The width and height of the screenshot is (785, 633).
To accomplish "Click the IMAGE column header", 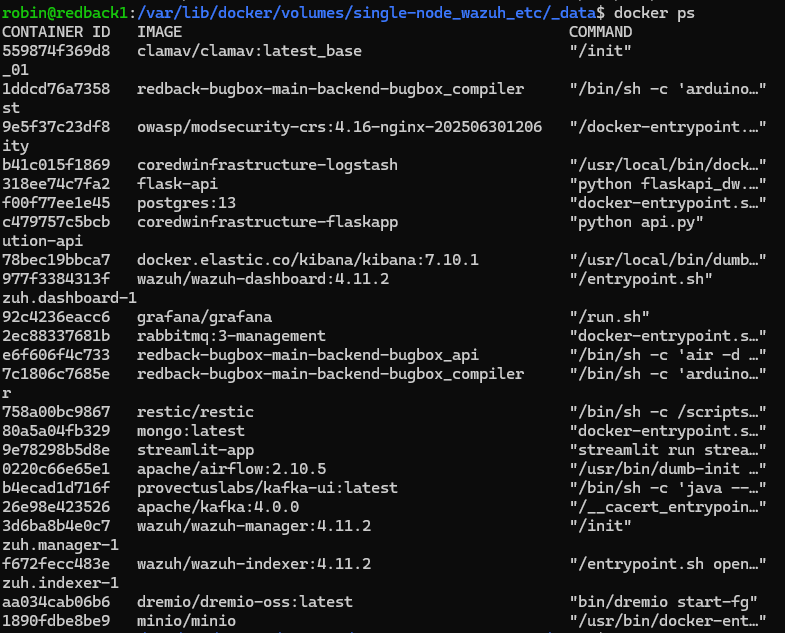I will click(x=160, y=32).
